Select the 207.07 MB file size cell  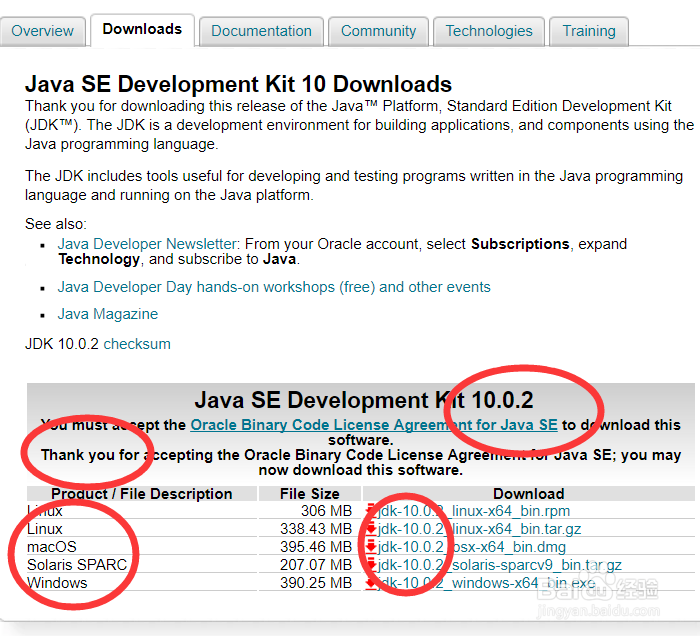point(316,565)
